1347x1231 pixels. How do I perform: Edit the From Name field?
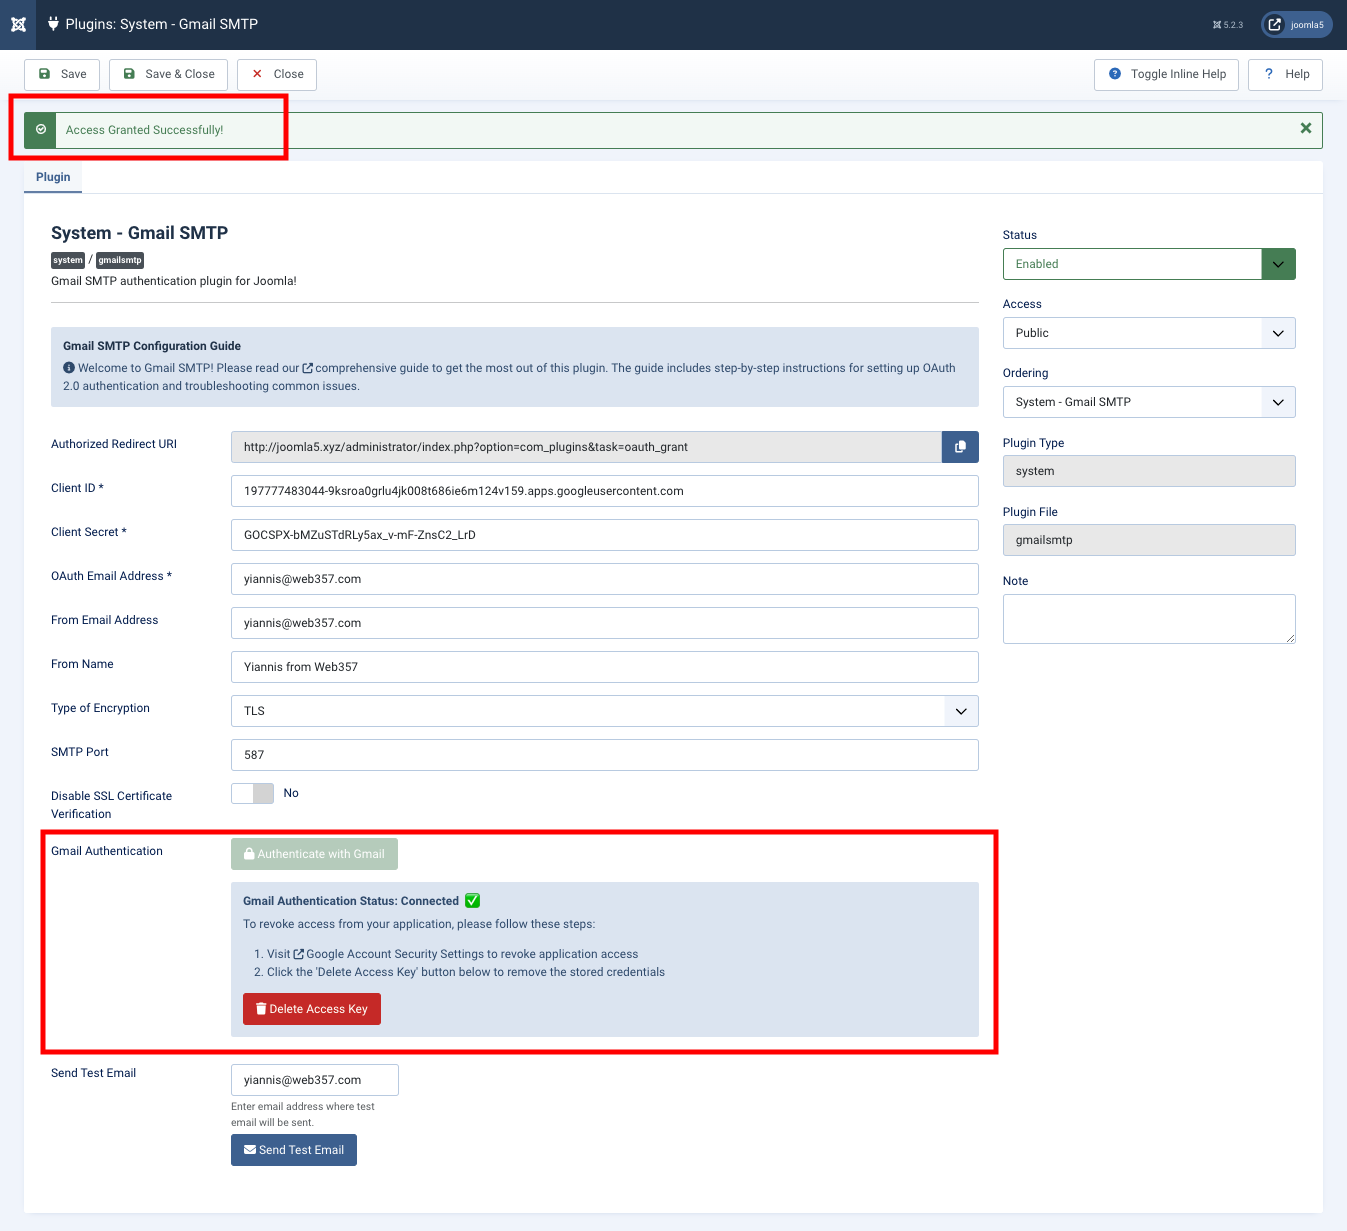pyautogui.click(x=604, y=667)
